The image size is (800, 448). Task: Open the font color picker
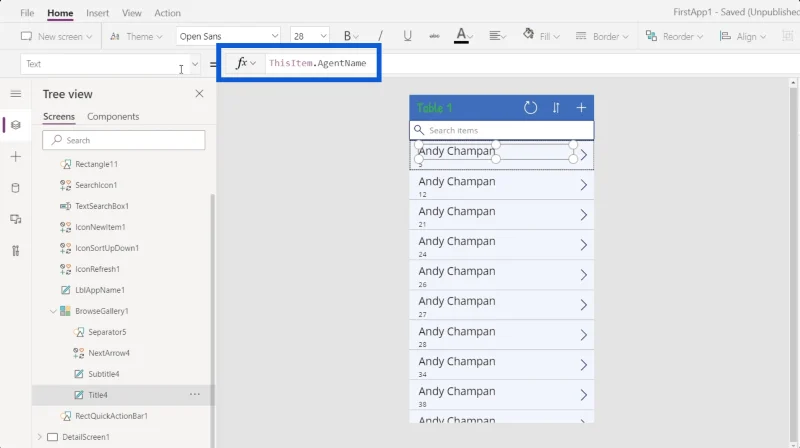click(463, 36)
